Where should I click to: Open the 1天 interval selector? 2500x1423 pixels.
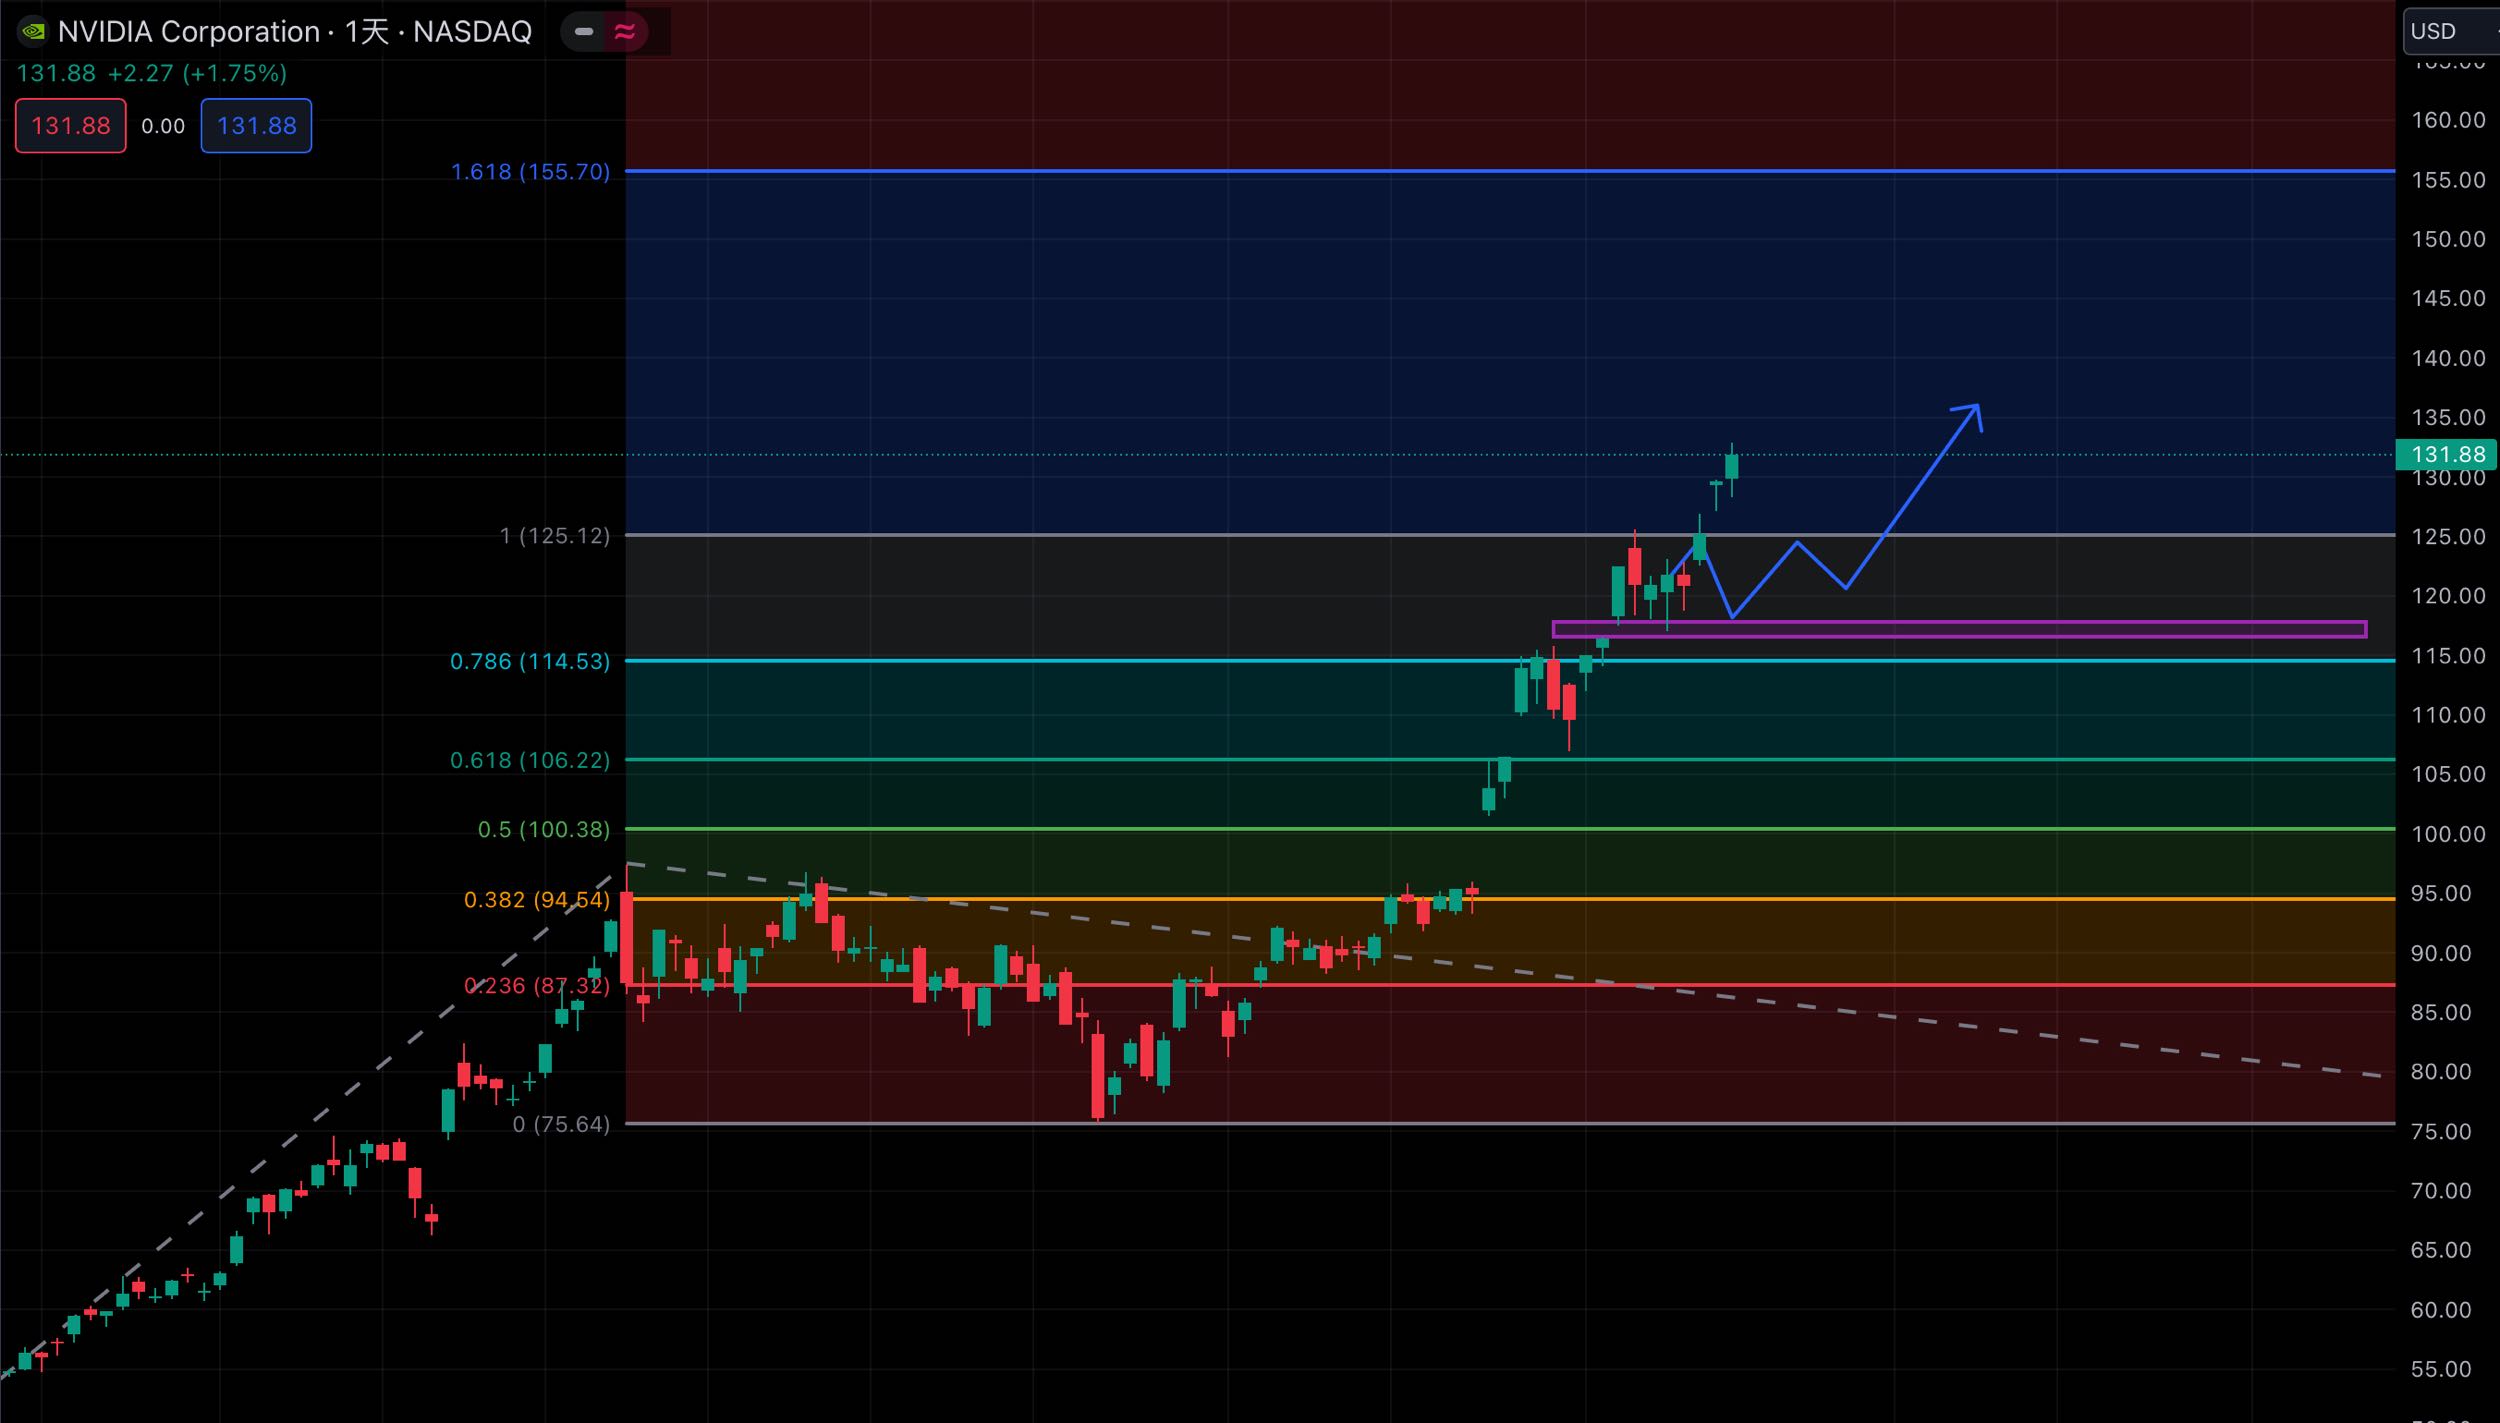(366, 32)
